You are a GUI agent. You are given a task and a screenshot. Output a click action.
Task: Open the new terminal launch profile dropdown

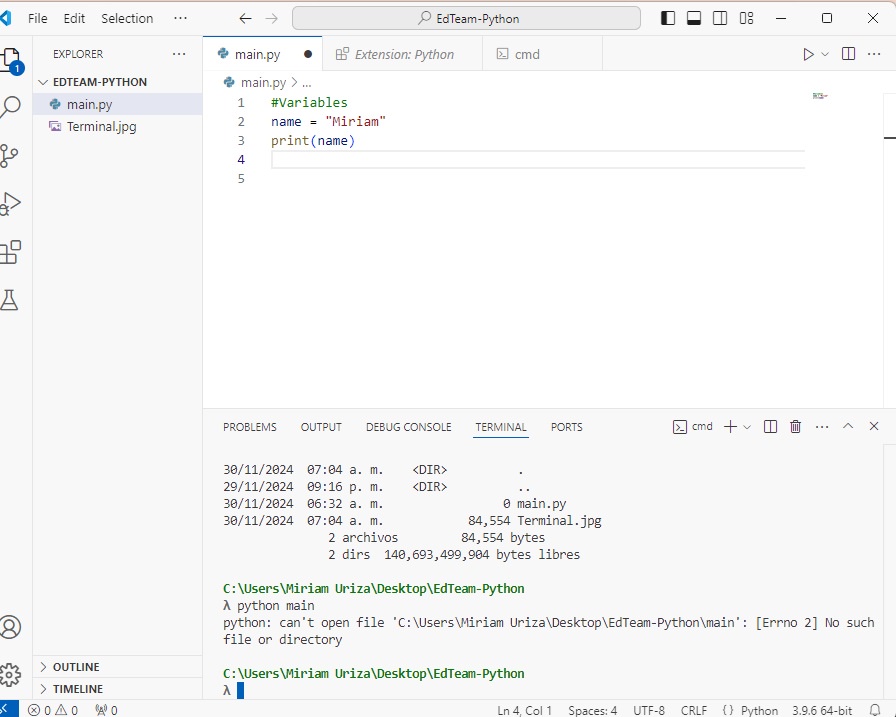click(747, 427)
